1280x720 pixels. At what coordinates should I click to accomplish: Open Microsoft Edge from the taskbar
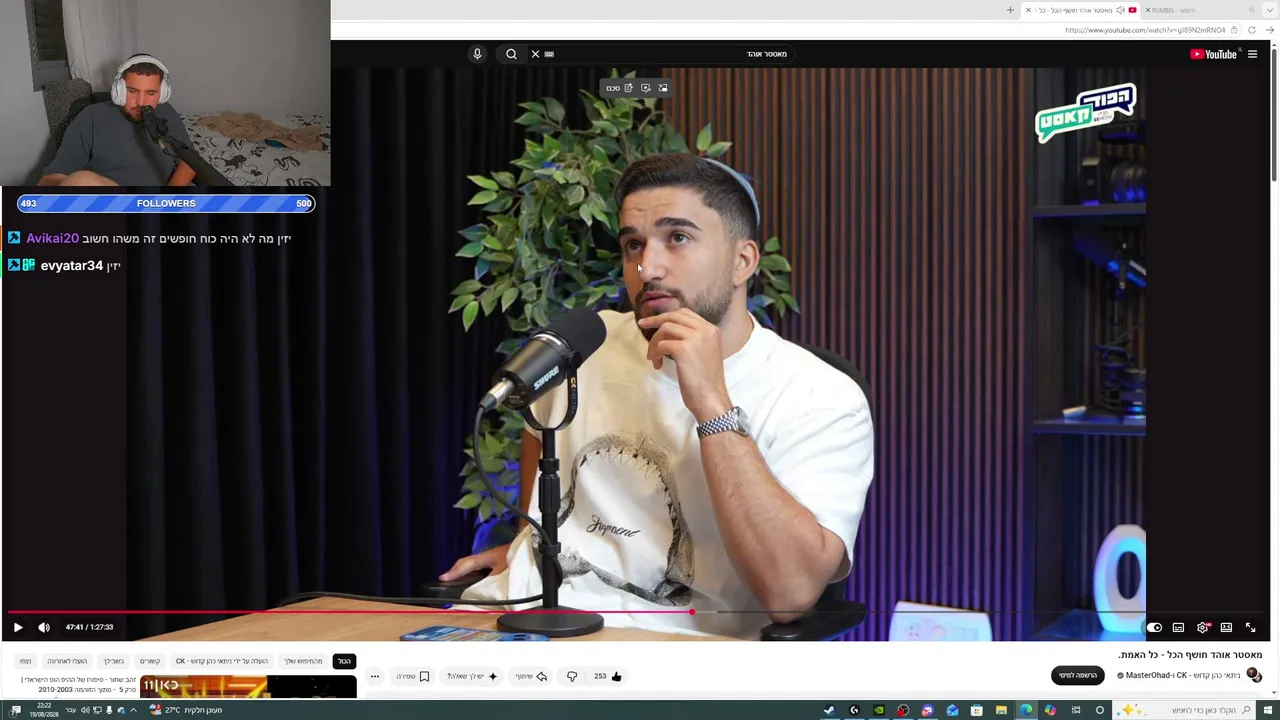pos(1026,710)
